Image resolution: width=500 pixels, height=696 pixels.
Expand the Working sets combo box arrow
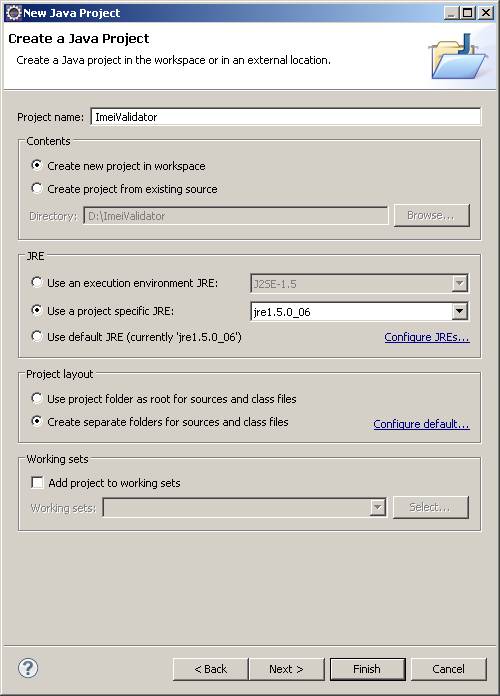tap(377, 507)
